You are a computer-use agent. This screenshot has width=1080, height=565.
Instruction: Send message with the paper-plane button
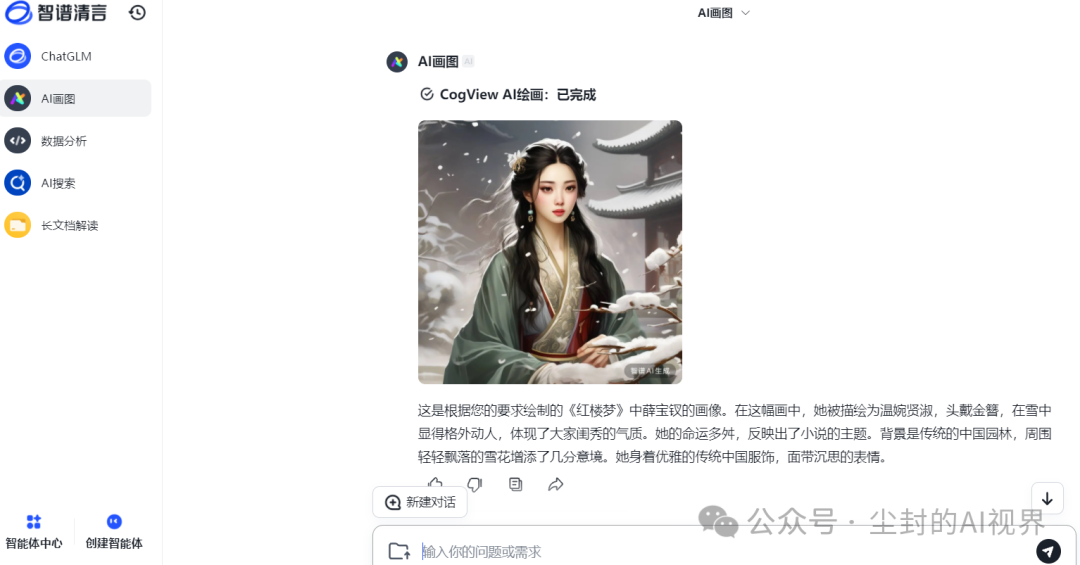pos(1048,551)
